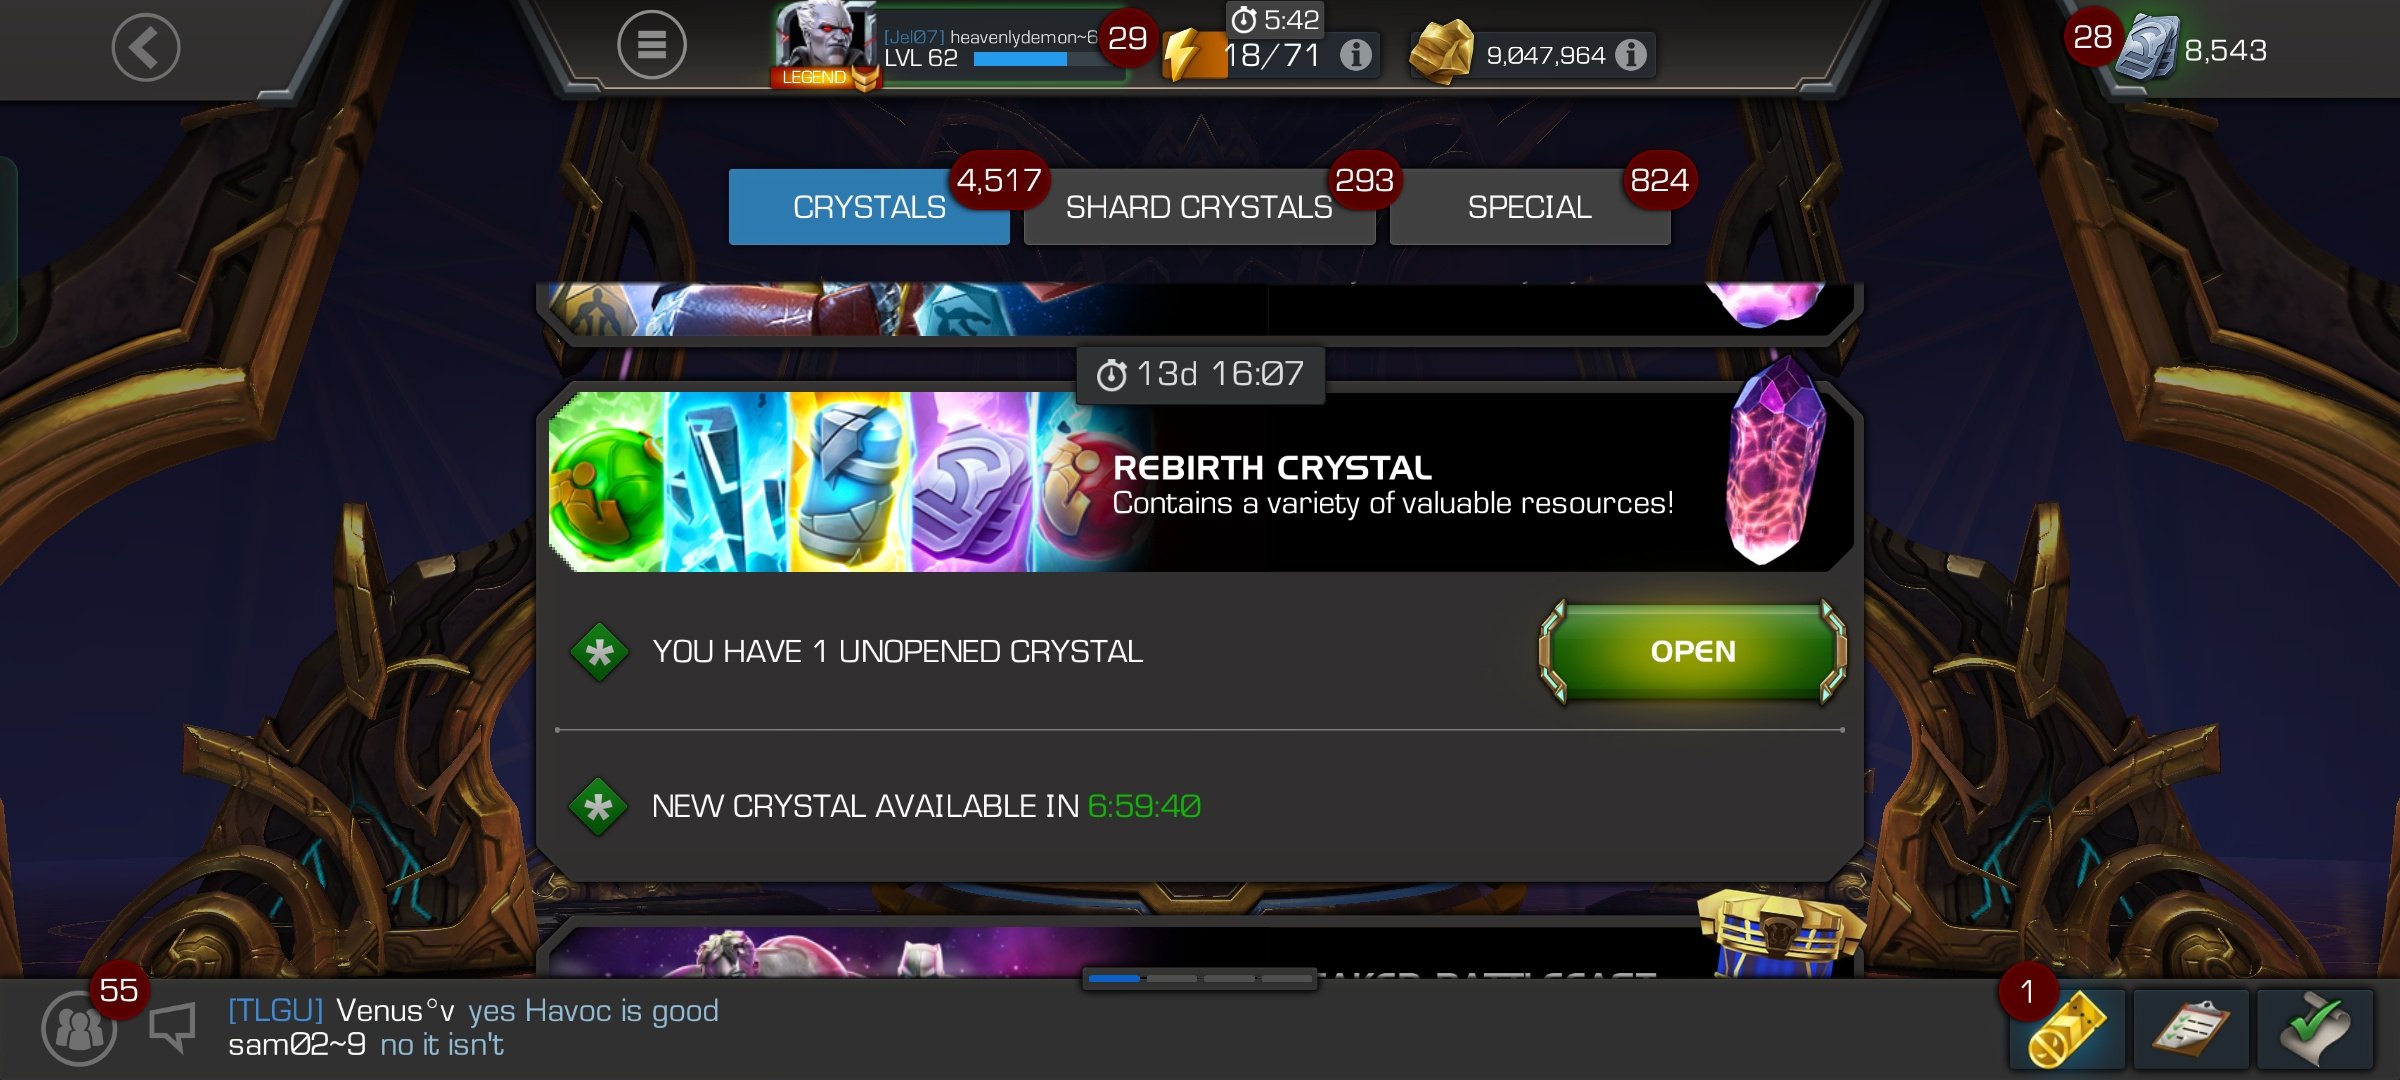Show gold info details
The image size is (2400, 1080).
coord(1631,55)
